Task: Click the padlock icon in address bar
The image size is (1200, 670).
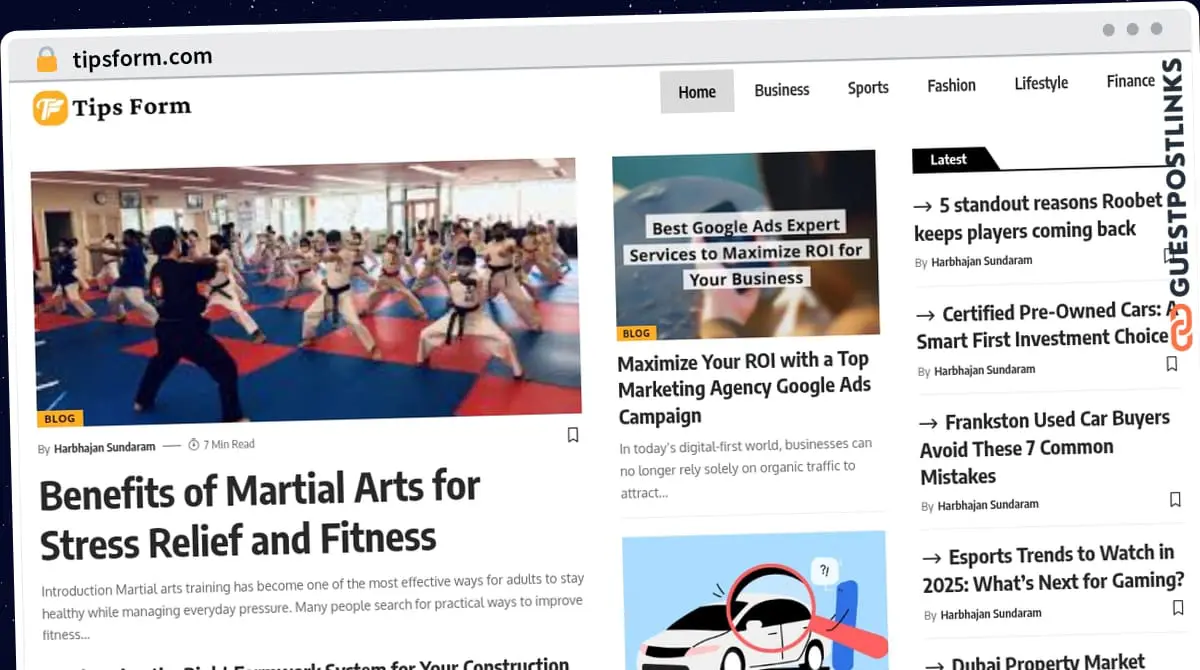Action: point(46,60)
